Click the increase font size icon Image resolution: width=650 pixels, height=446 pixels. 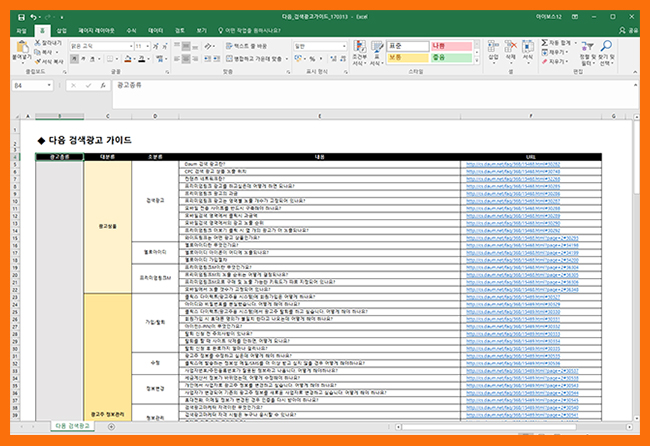tap(156, 46)
